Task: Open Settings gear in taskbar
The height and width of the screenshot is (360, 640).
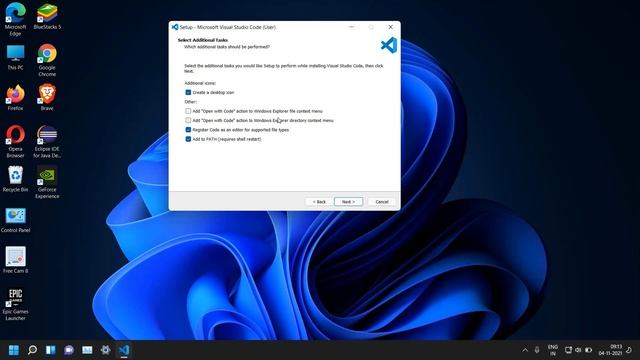Action: click(105, 350)
